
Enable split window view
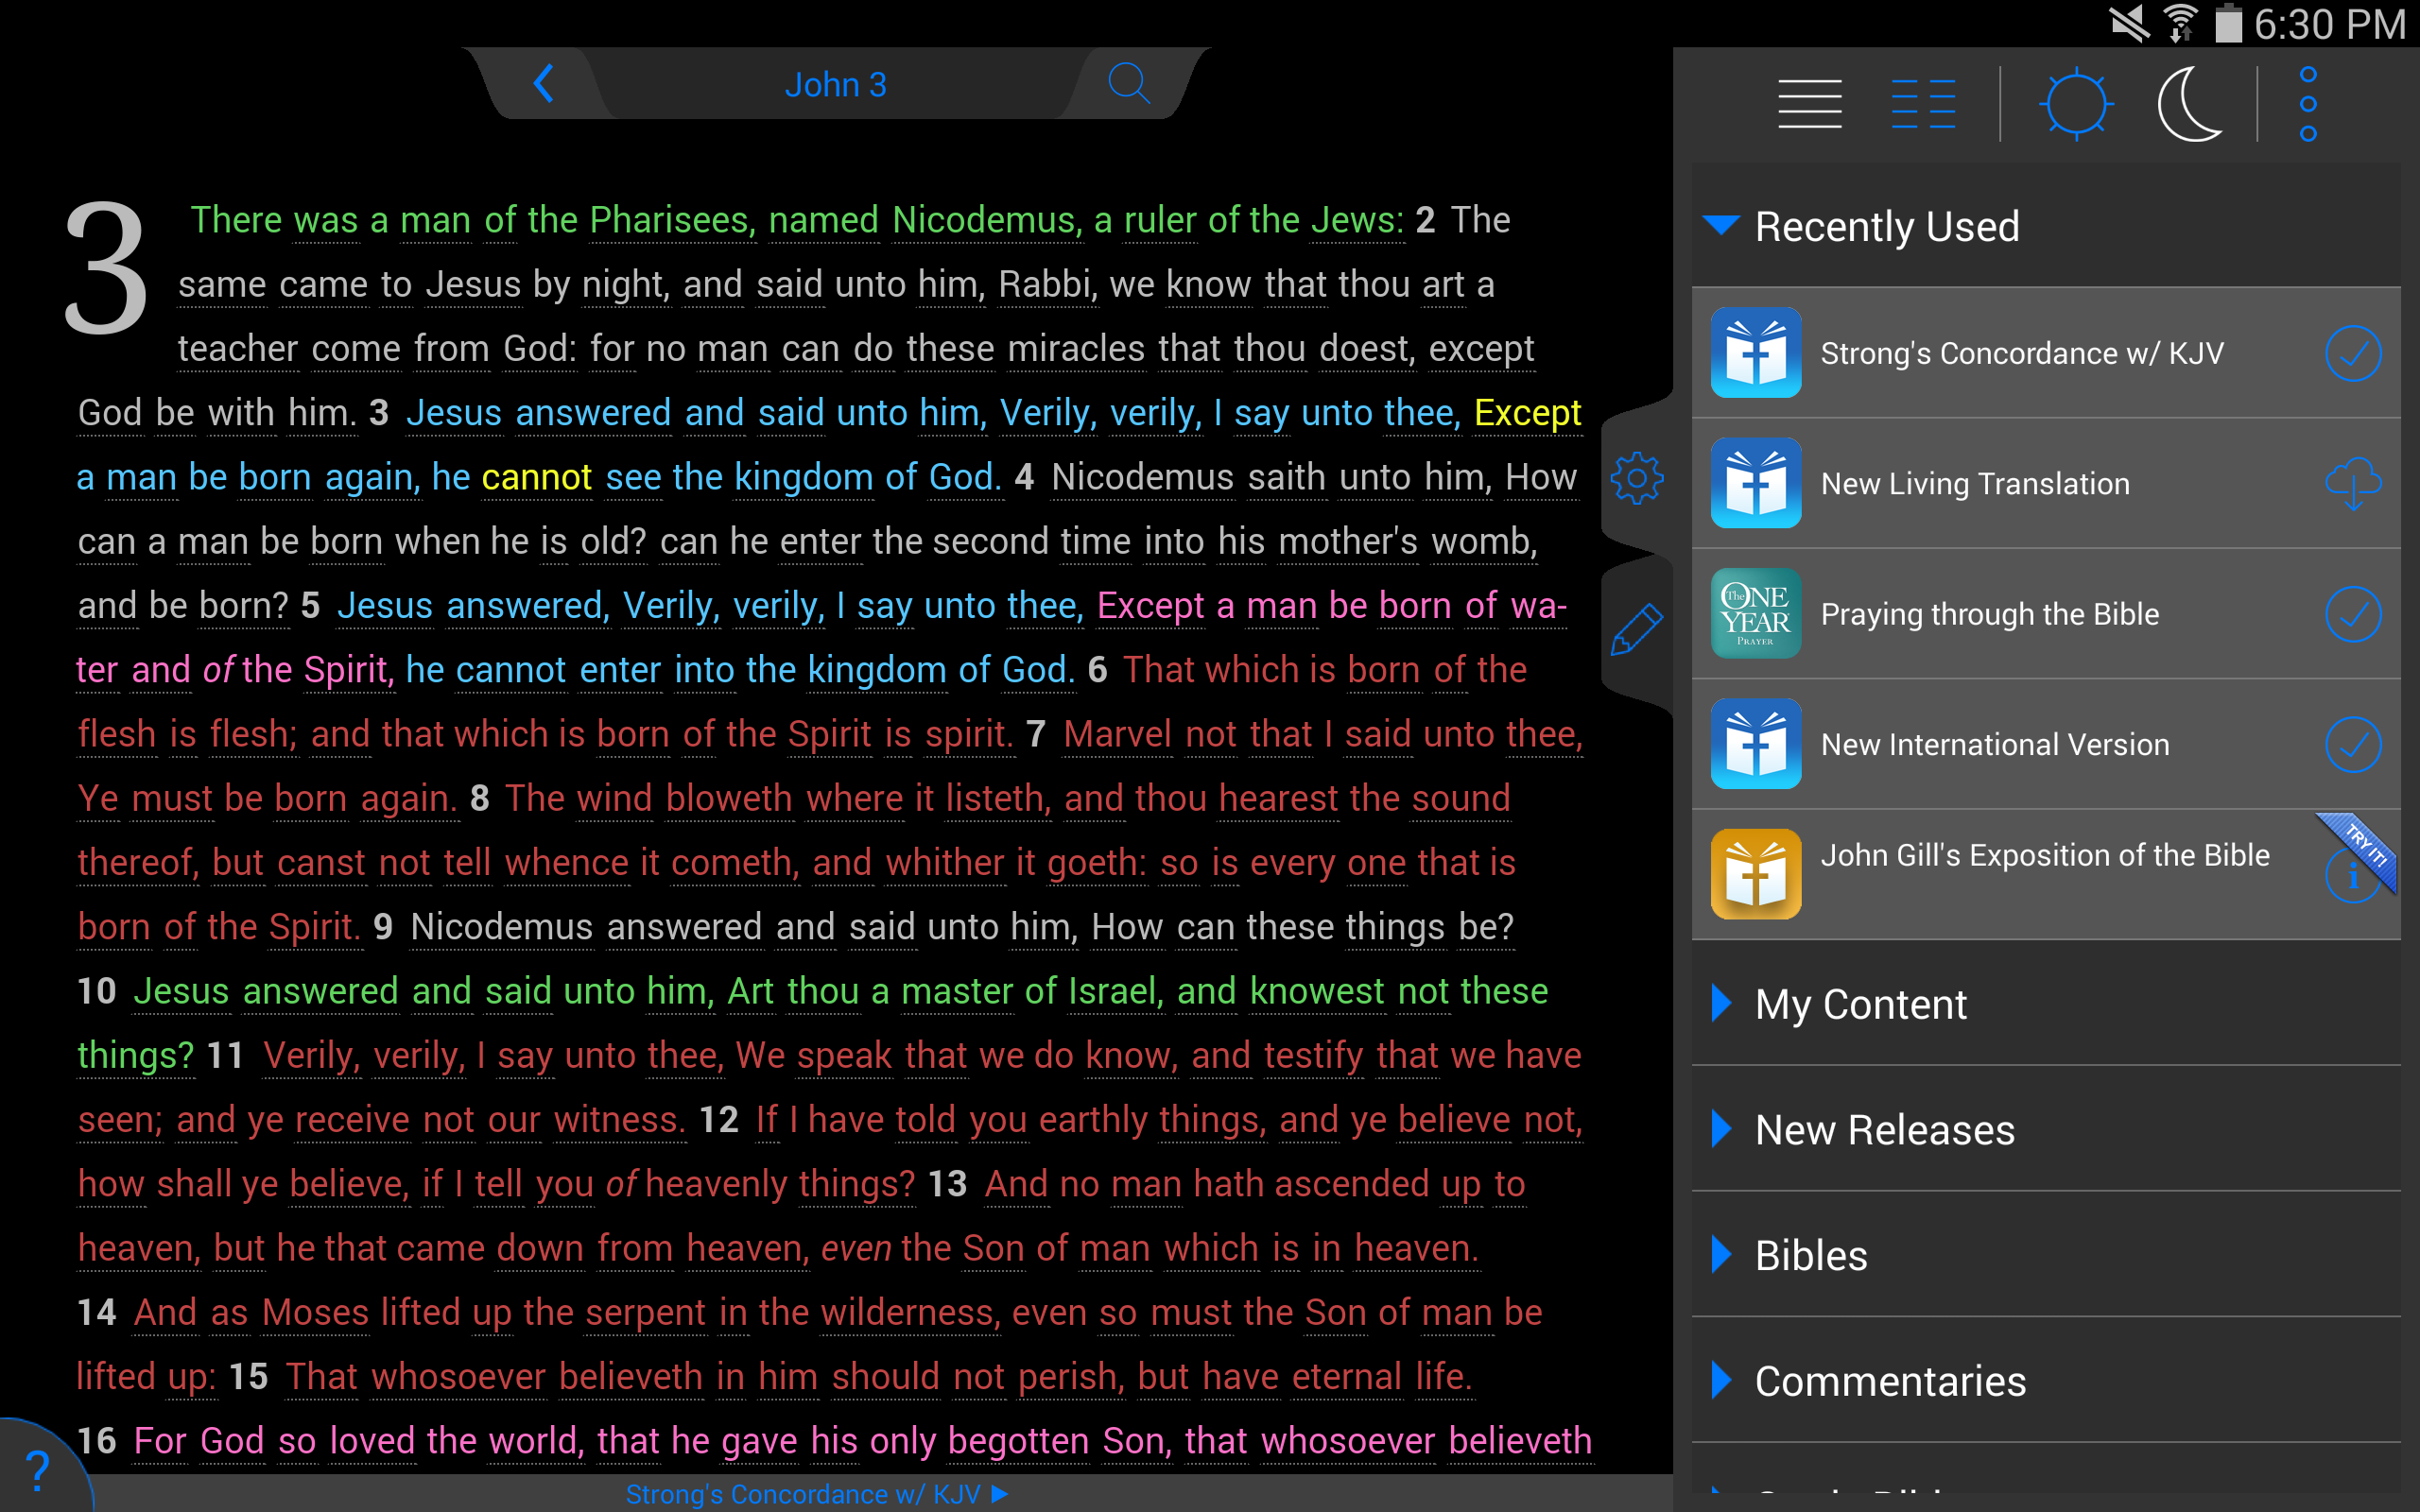click(x=1925, y=102)
